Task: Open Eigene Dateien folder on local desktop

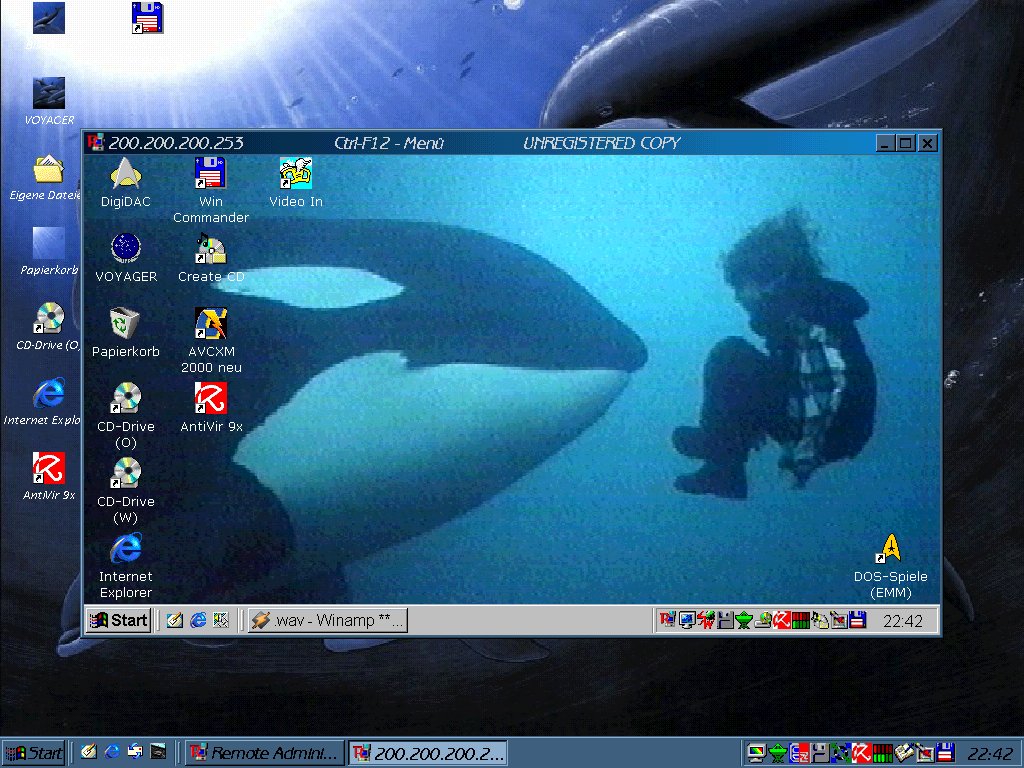Action: click(48, 171)
